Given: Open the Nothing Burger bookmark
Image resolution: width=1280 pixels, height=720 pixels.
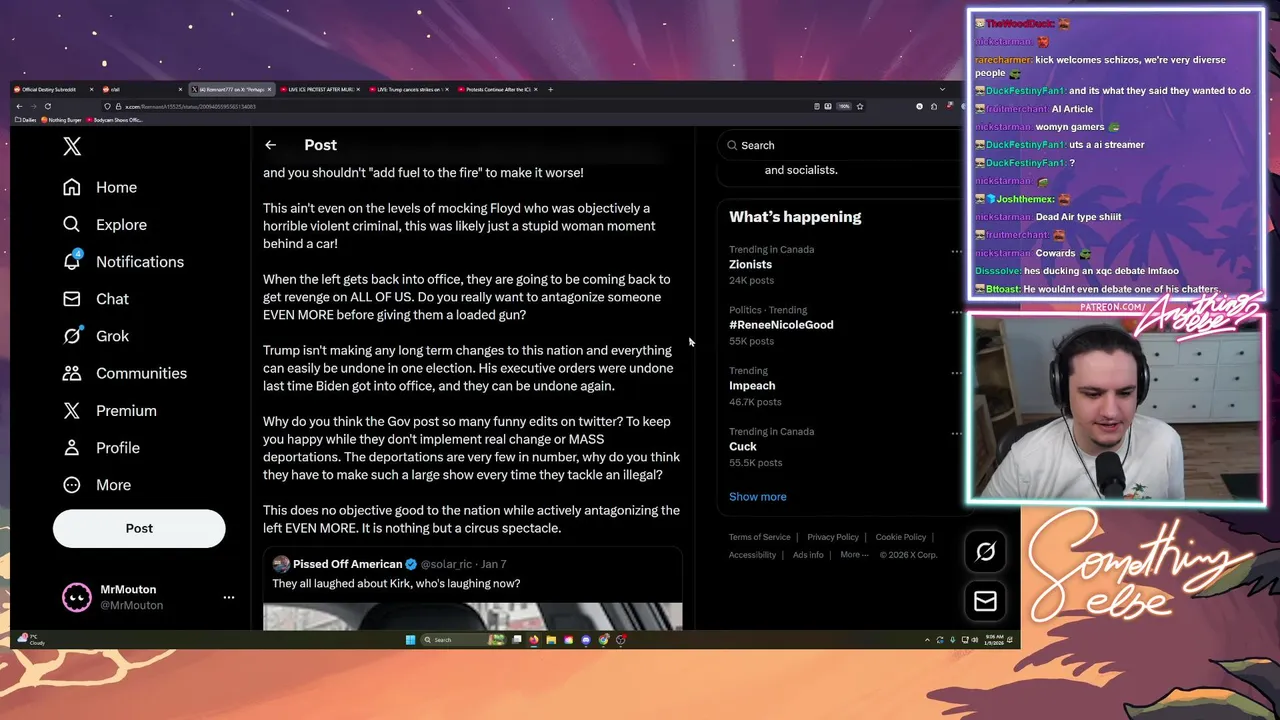Looking at the screenshot, I should tap(62, 120).
